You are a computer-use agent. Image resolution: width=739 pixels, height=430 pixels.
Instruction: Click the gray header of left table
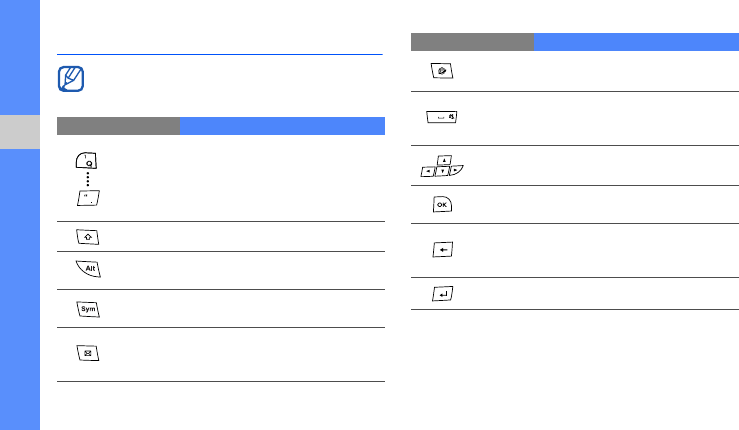pyautogui.click(x=118, y=126)
